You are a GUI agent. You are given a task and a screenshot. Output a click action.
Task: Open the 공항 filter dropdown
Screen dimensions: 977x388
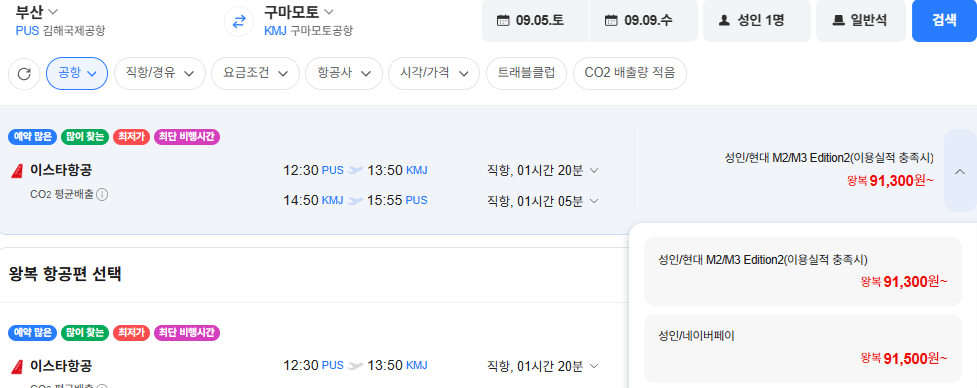click(77, 73)
